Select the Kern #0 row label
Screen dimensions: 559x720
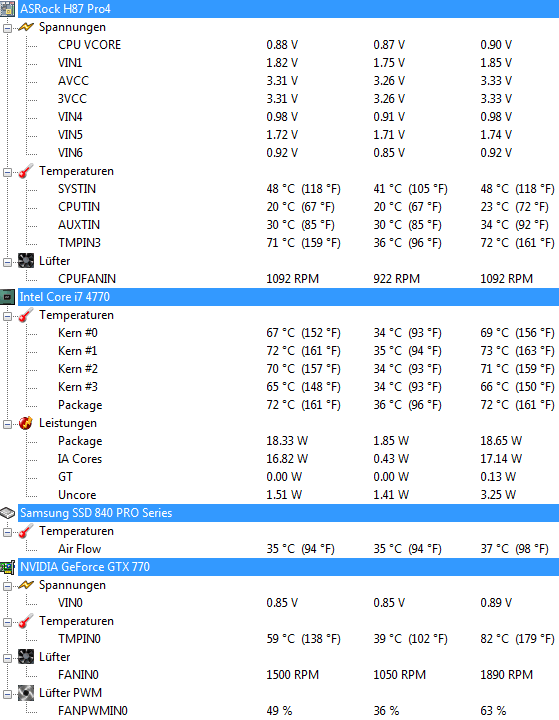tap(78, 333)
